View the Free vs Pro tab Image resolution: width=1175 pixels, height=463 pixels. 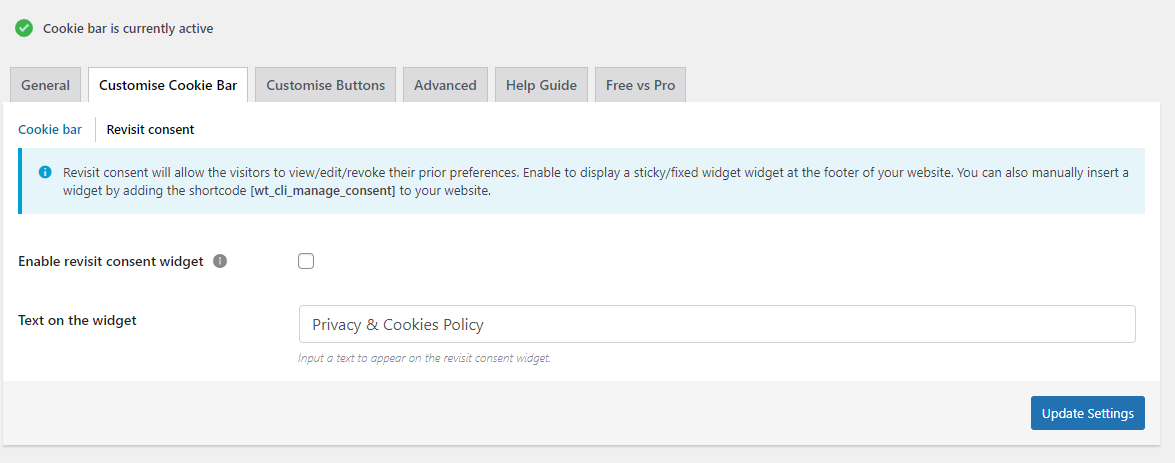coord(640,85)
